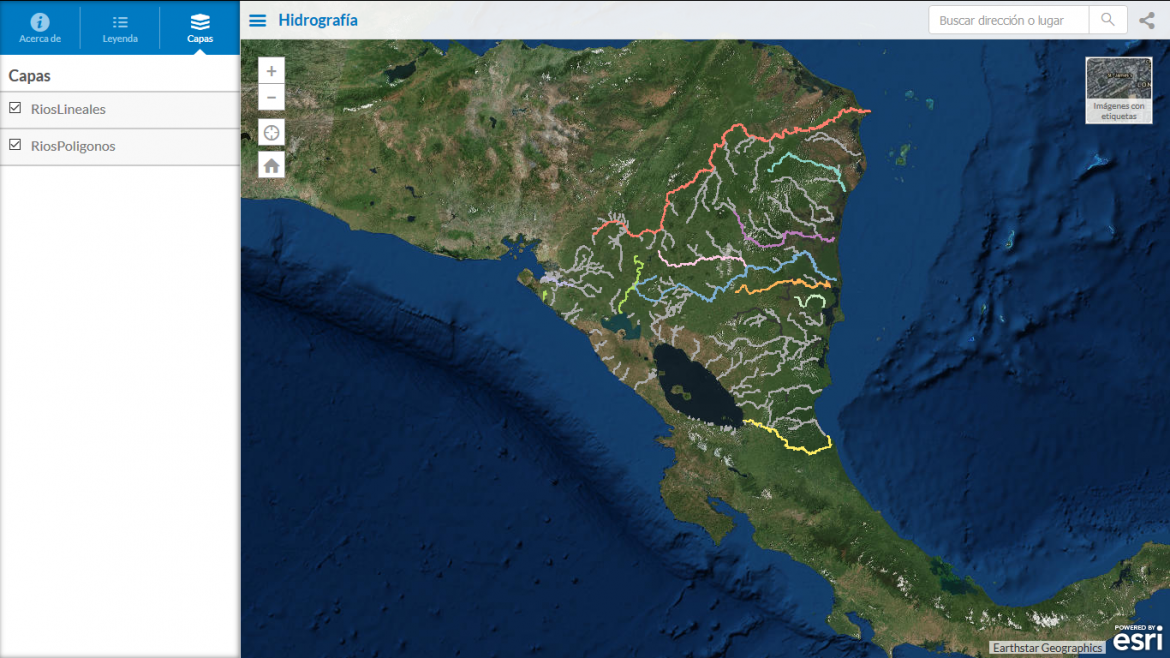Click the Earthstar Geographics attribution
The height and width of the screenshot is (658, 1170).
click(x=1047, y=648)
